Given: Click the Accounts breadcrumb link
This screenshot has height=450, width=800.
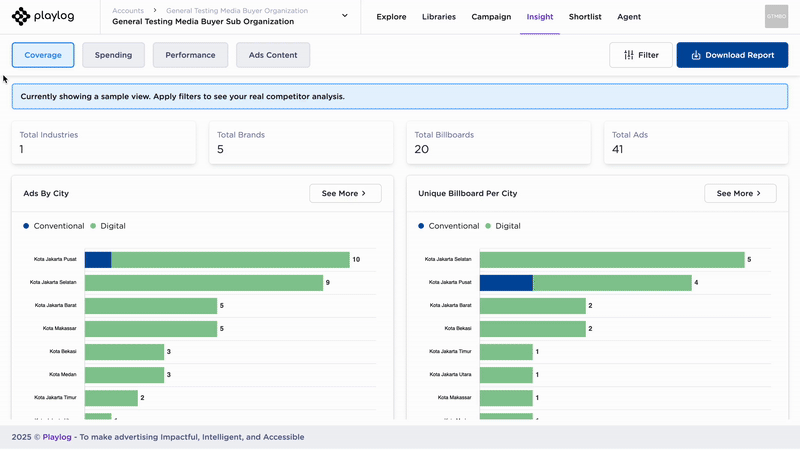Looking at the screenshot, I should 128,10.
